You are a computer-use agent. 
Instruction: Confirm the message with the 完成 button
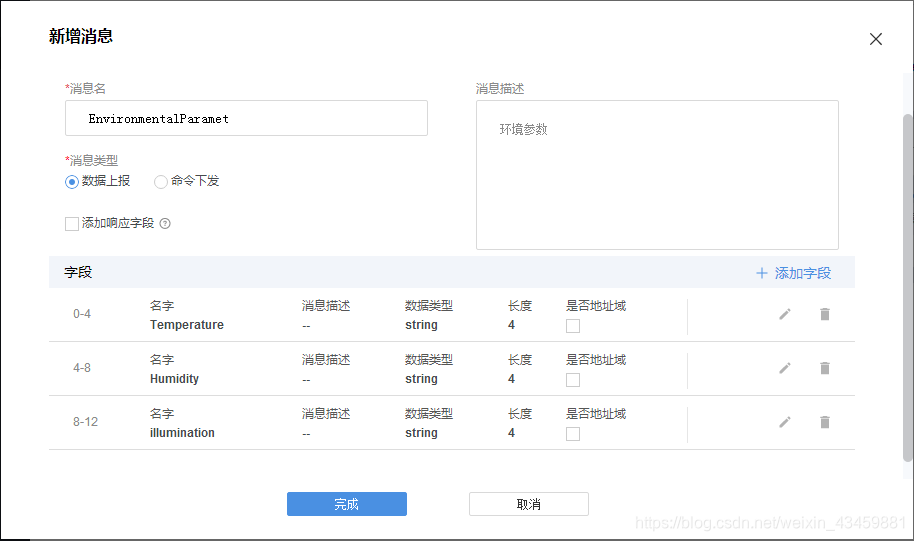coord(347,504)
